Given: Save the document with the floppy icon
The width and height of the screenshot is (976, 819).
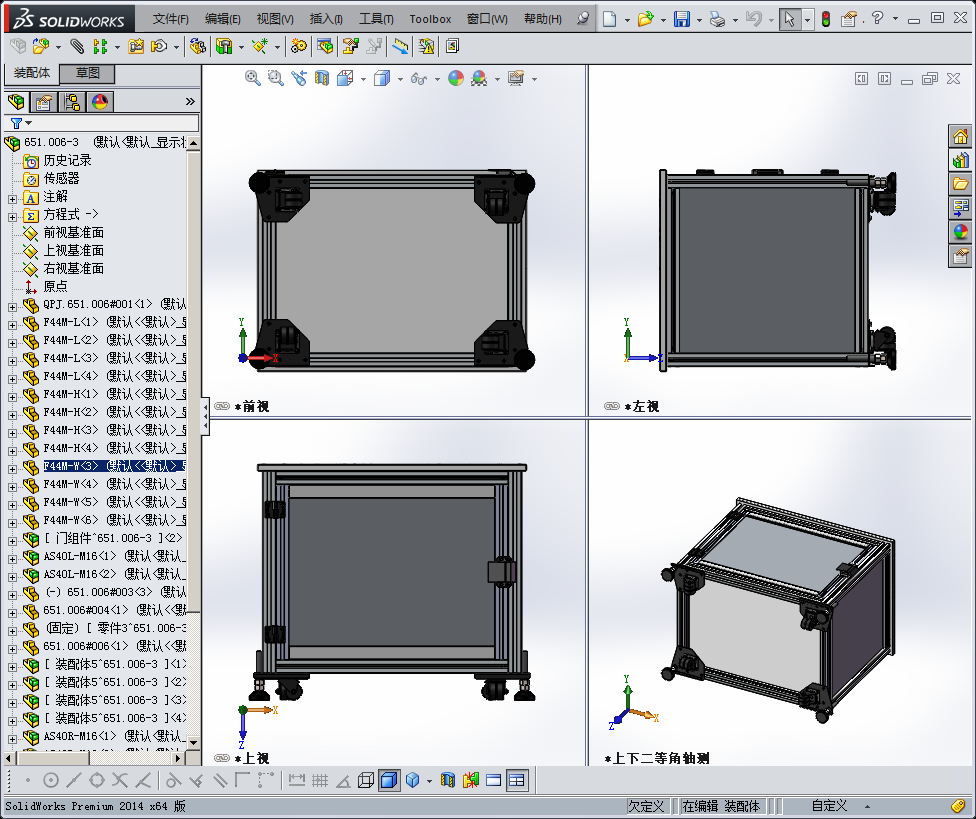Looking at the screenshot, I should [x=682, y=19].
